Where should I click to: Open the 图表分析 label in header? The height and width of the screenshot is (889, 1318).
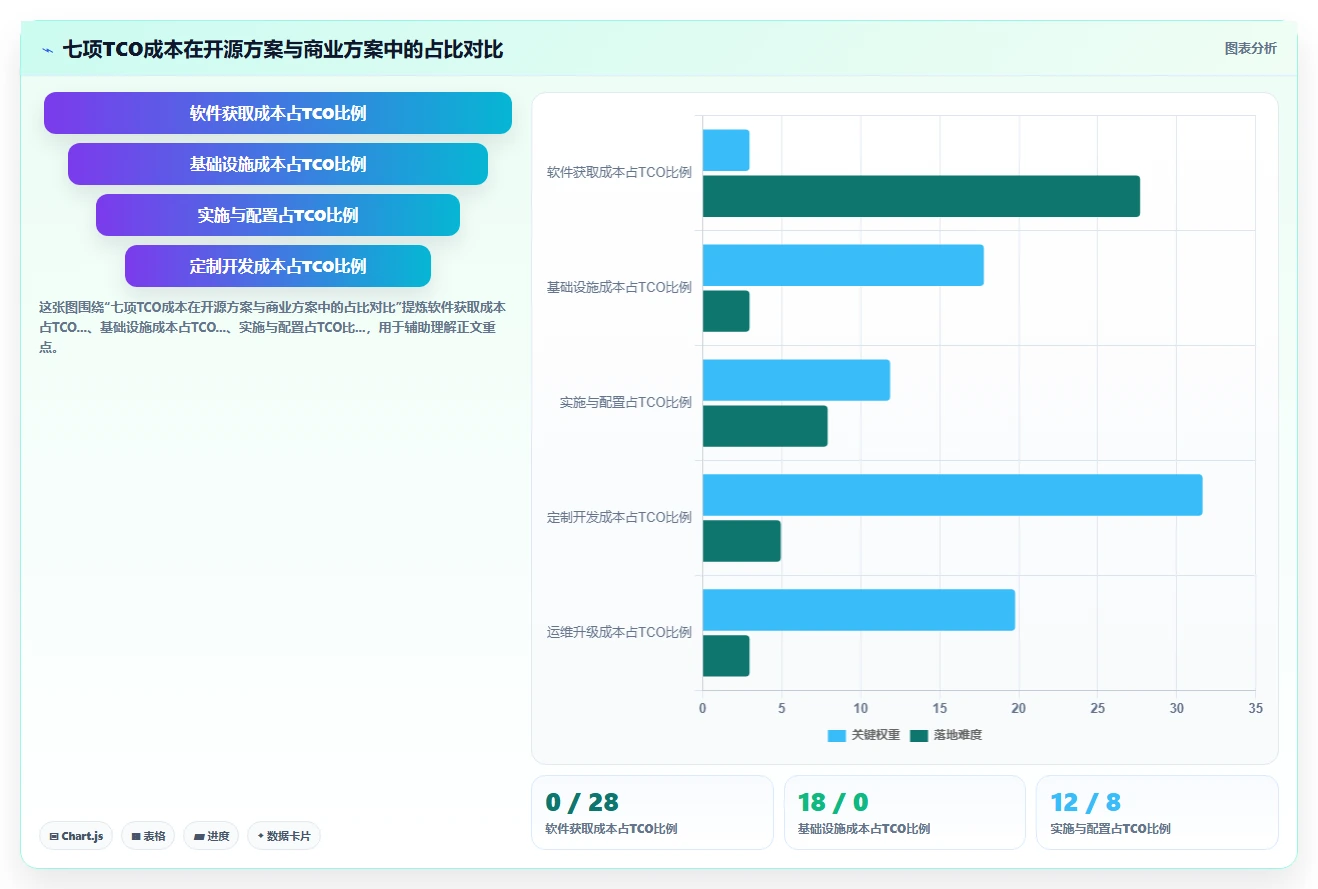tap(1250, 48)
